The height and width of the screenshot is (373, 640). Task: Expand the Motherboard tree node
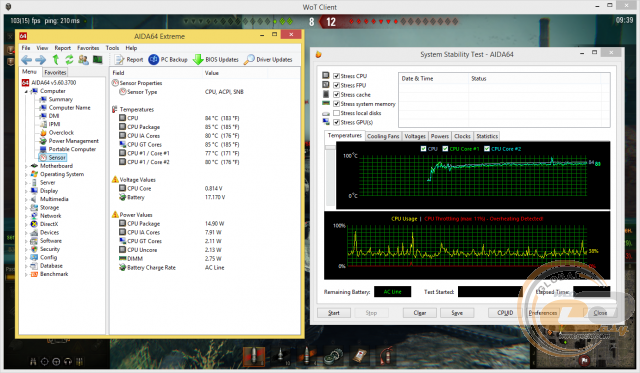26,166
